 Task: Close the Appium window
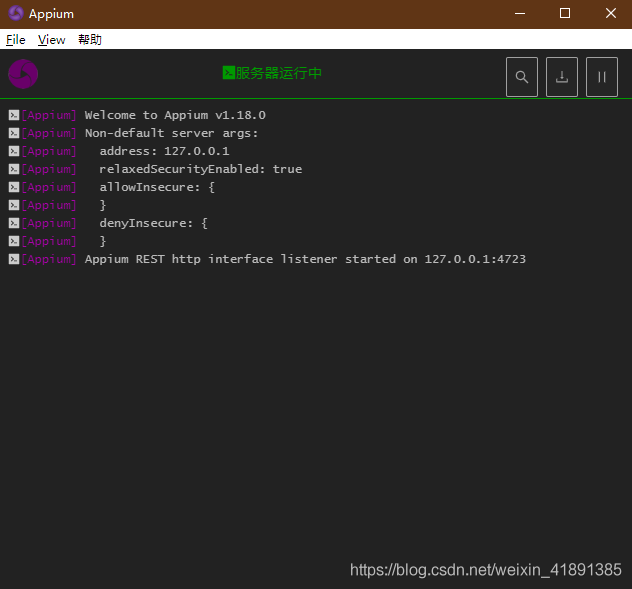click(611, 14)
